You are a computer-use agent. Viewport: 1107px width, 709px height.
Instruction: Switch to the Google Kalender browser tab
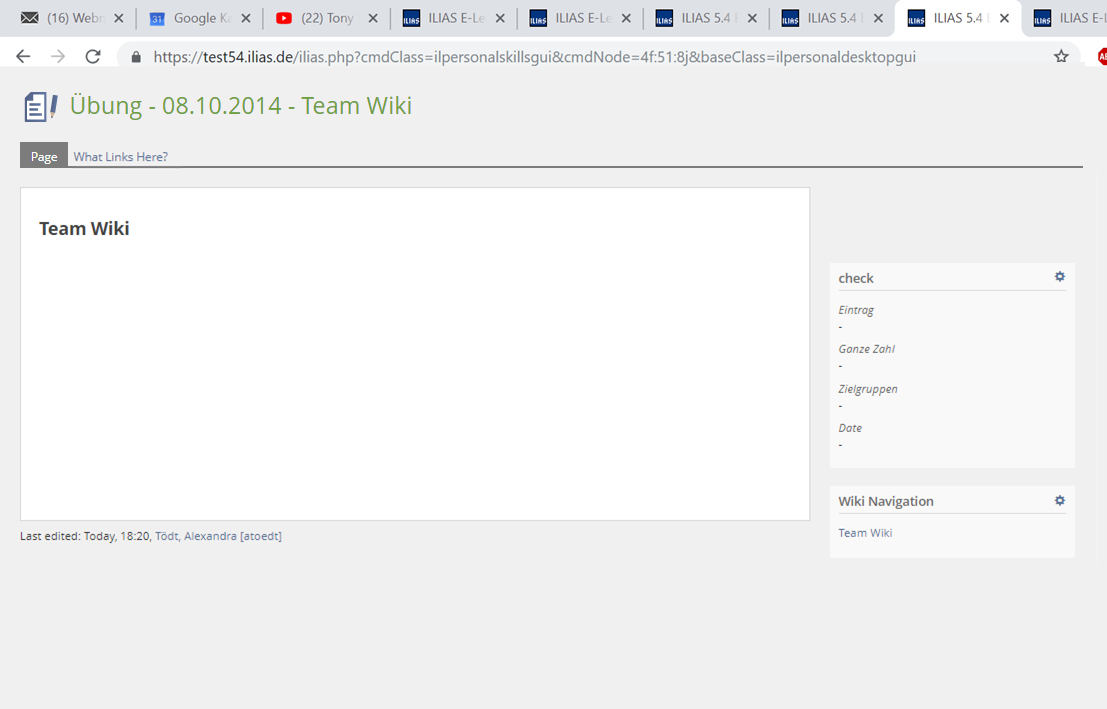click(194, 18)
